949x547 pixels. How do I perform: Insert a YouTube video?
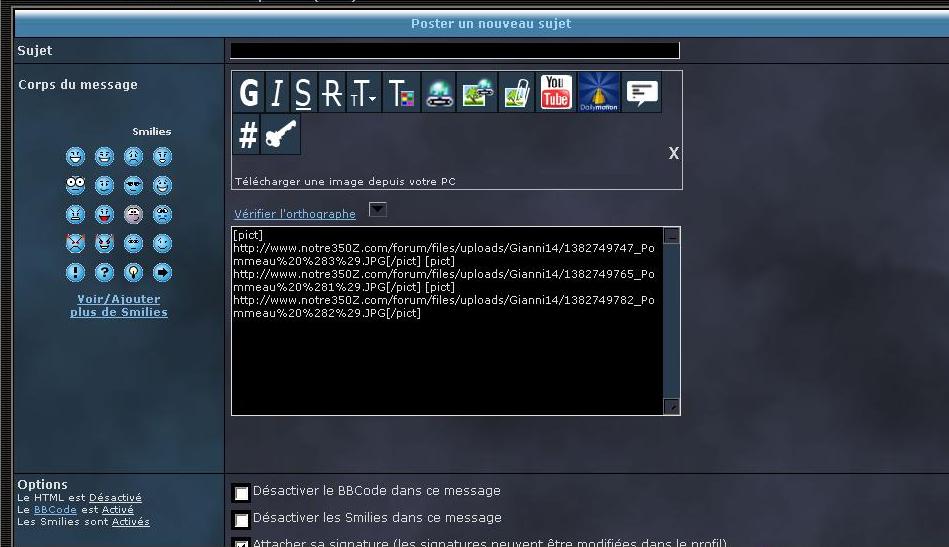(555, 93)
